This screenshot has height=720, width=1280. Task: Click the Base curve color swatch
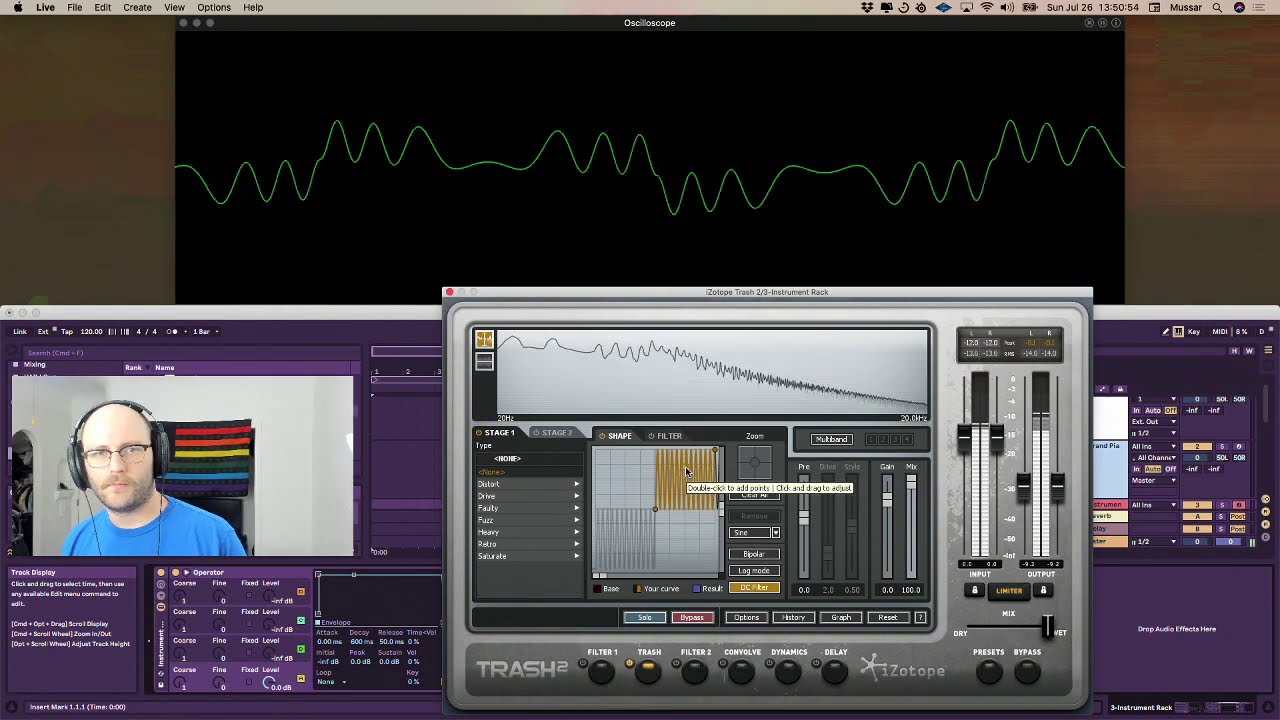coord(598,589)
